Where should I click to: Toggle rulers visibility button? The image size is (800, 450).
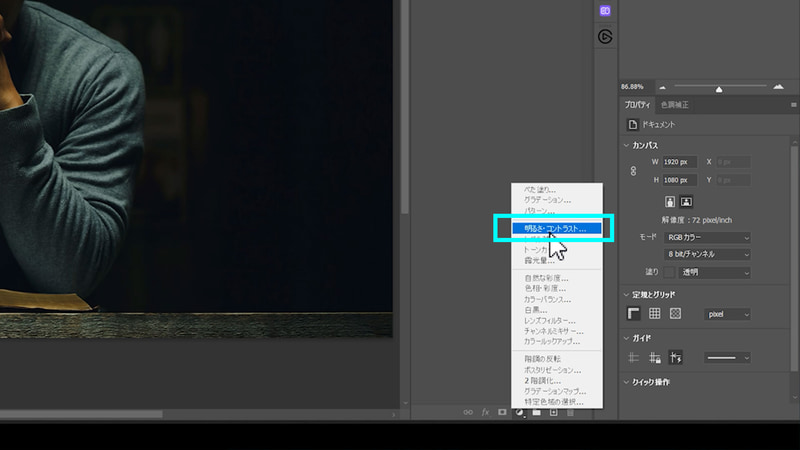tap(633, 313)
